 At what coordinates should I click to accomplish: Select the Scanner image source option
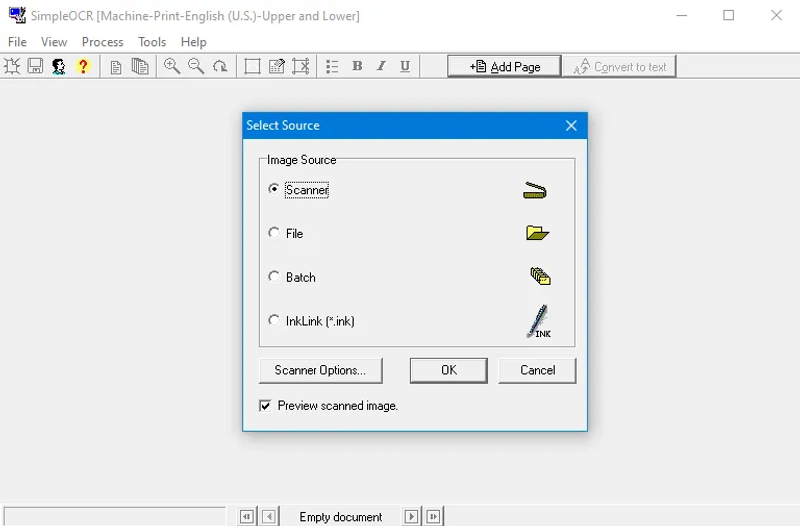click(274, 189)
